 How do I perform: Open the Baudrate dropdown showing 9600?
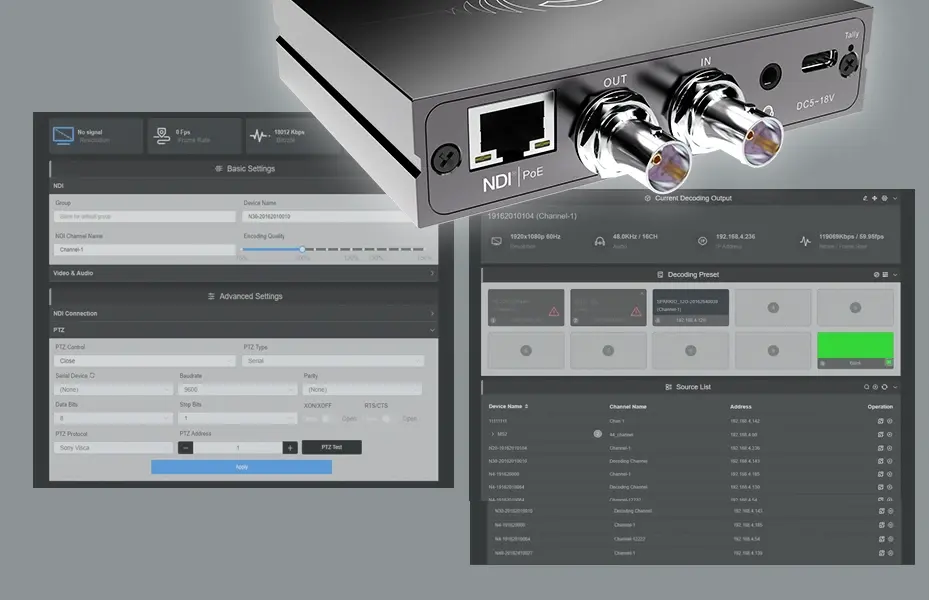coord(238,390)
